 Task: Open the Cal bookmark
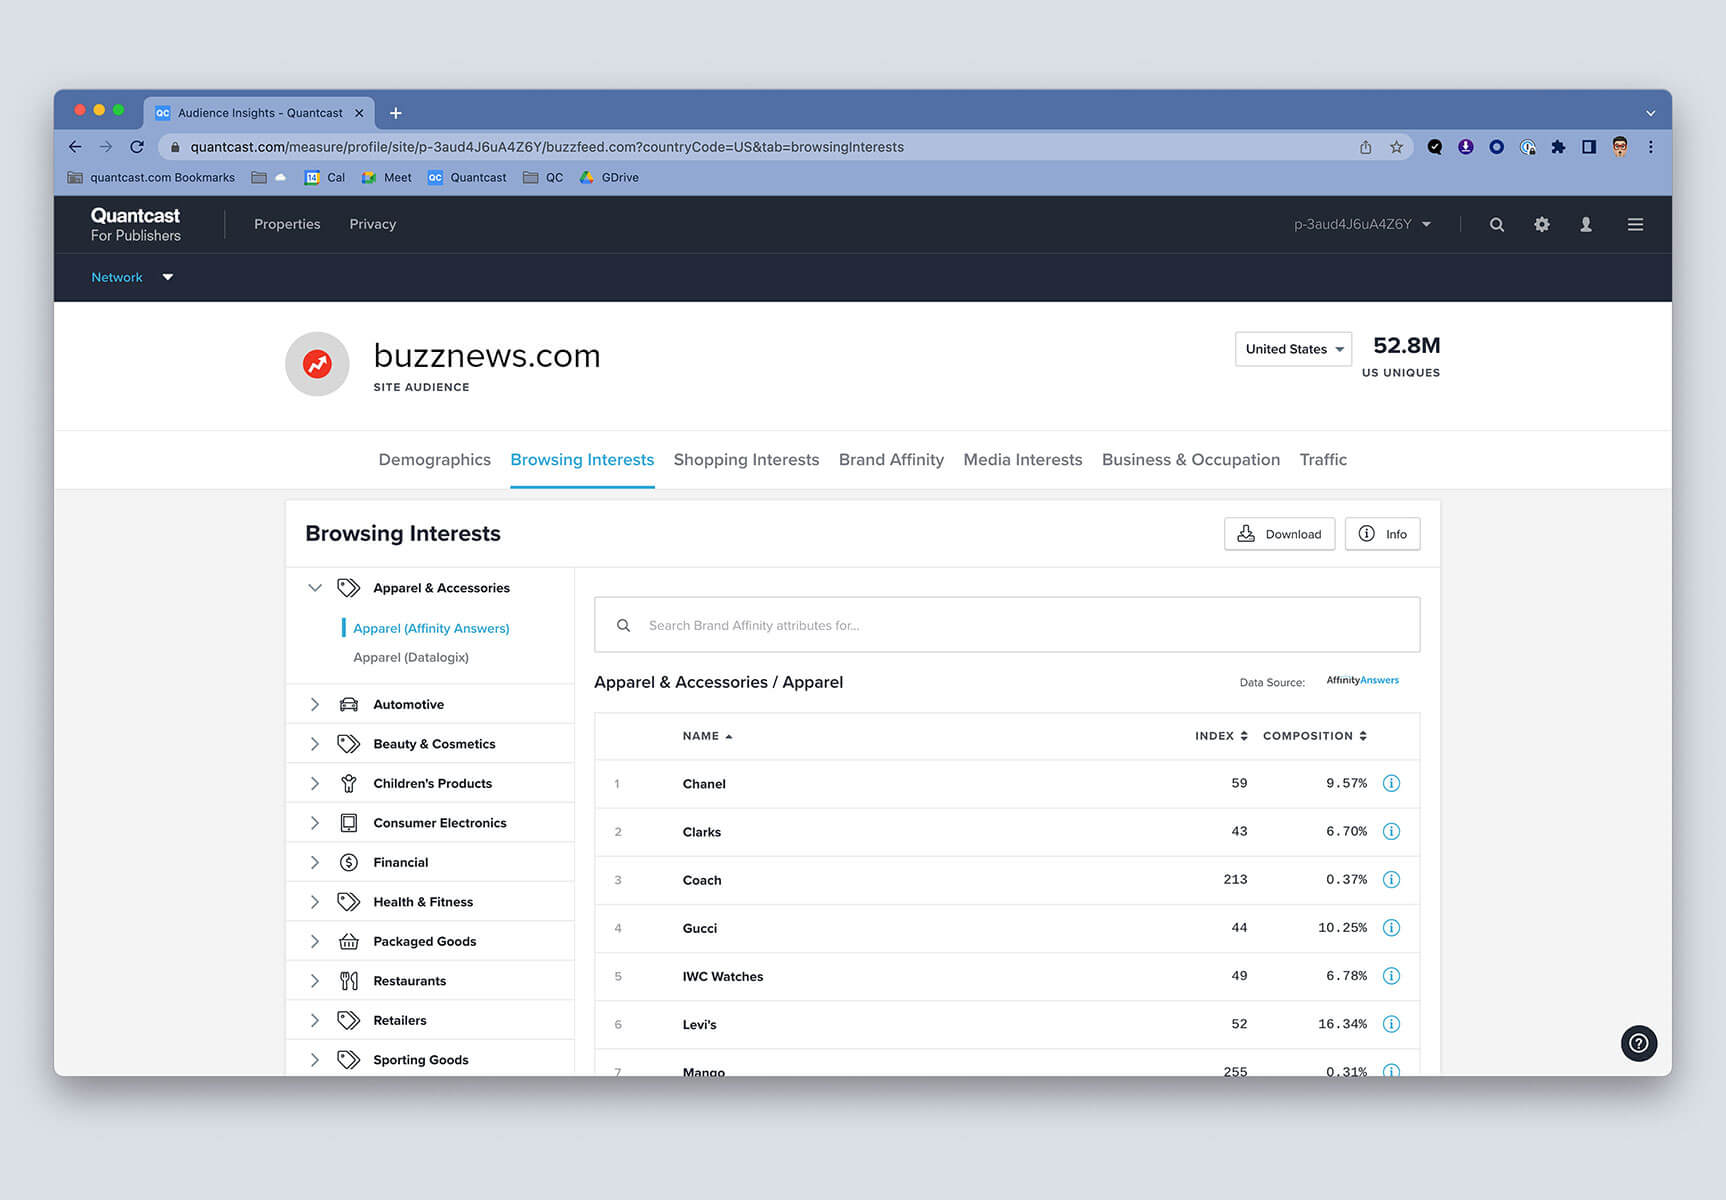click(324, 177)
